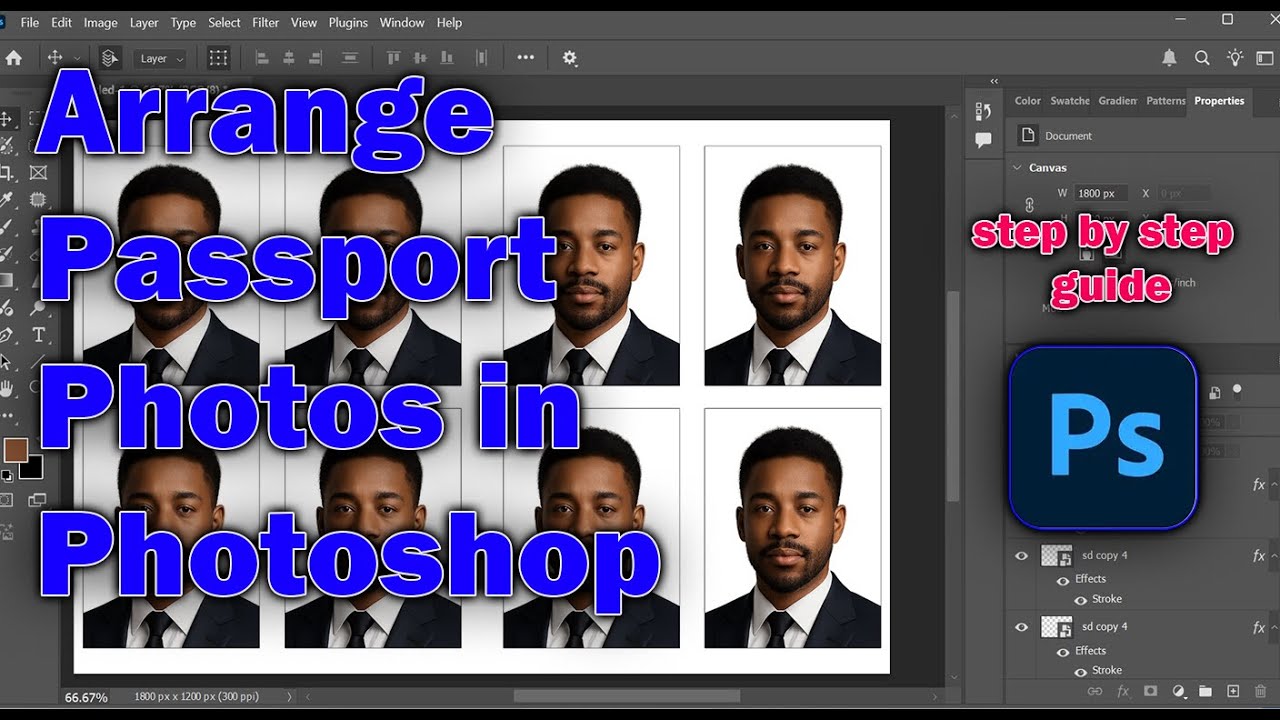
Task: Add a layer mask
Action: (1150, 691)
